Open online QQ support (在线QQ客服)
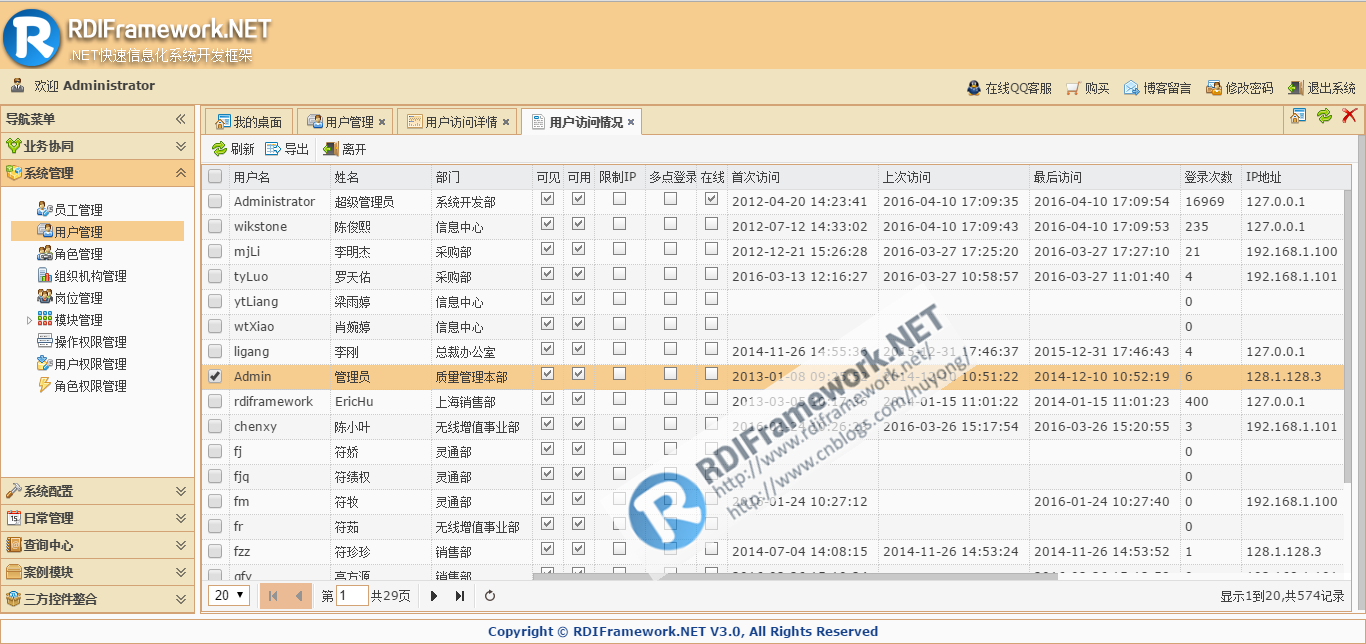 coord(1009,88)
